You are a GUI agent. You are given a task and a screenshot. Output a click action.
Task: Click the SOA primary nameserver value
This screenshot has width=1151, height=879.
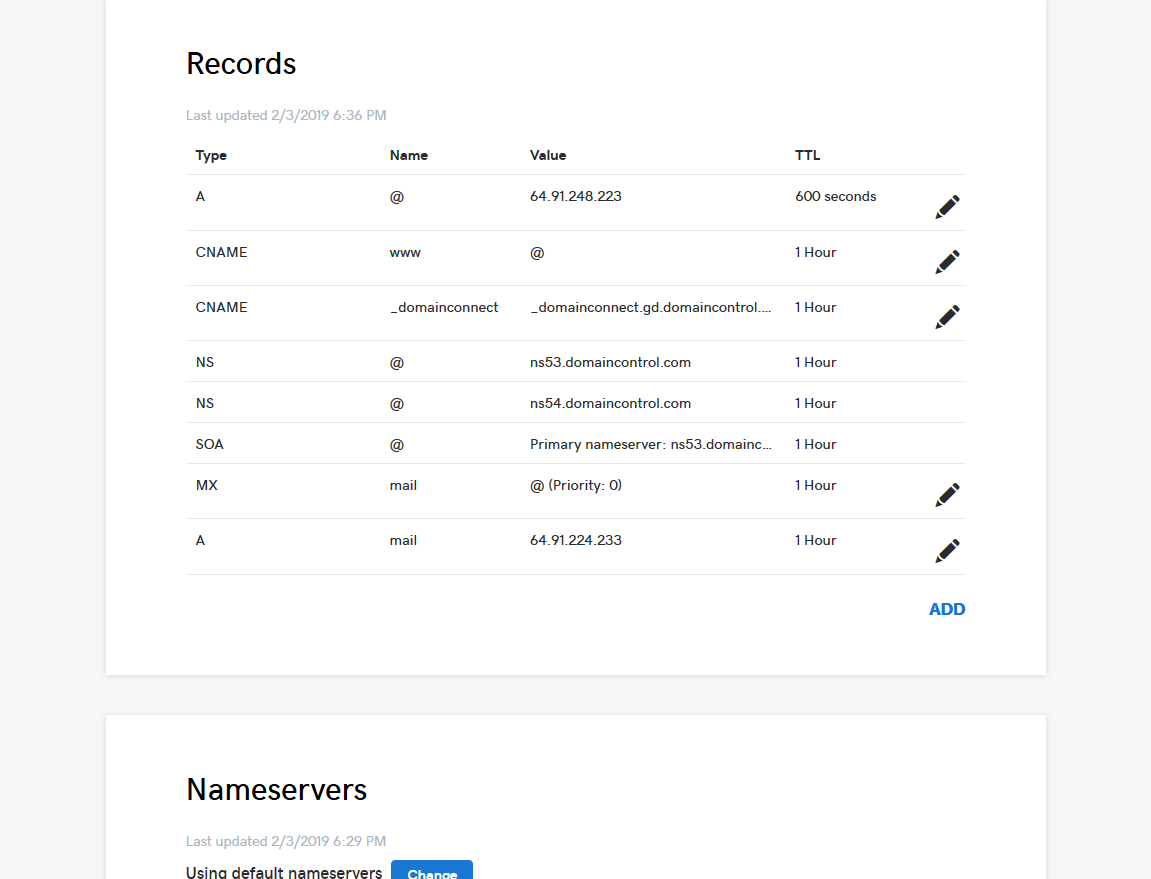[650, 444]
